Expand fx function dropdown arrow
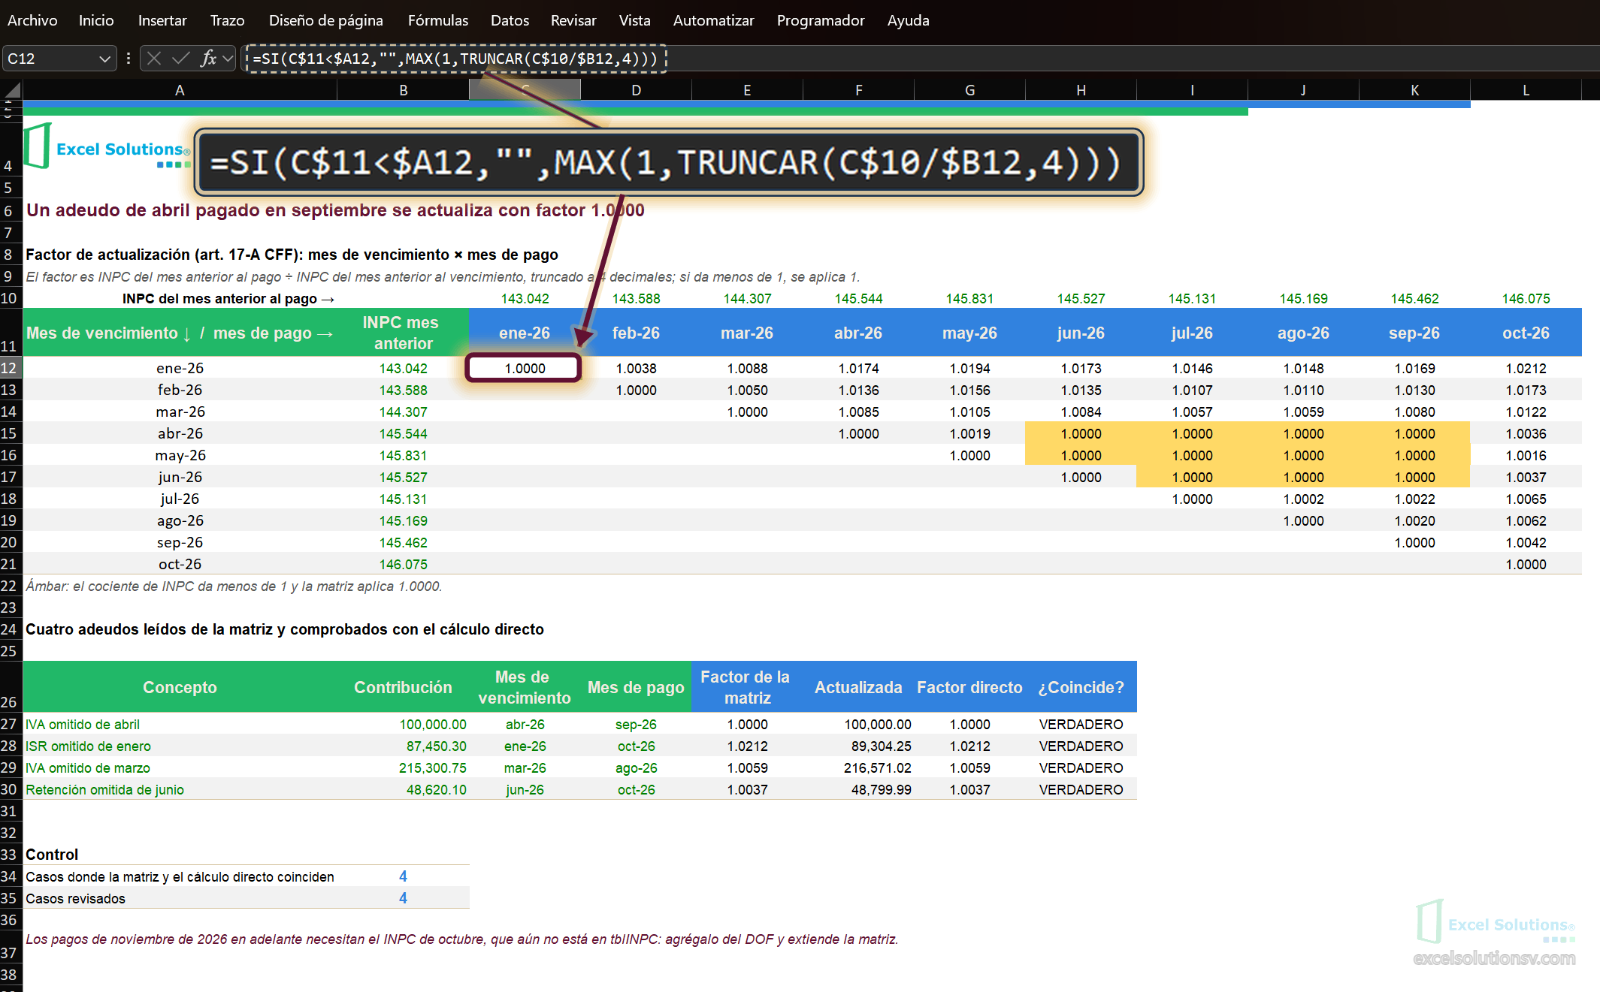Viewport: 1600px width, 992px height. 228,59
